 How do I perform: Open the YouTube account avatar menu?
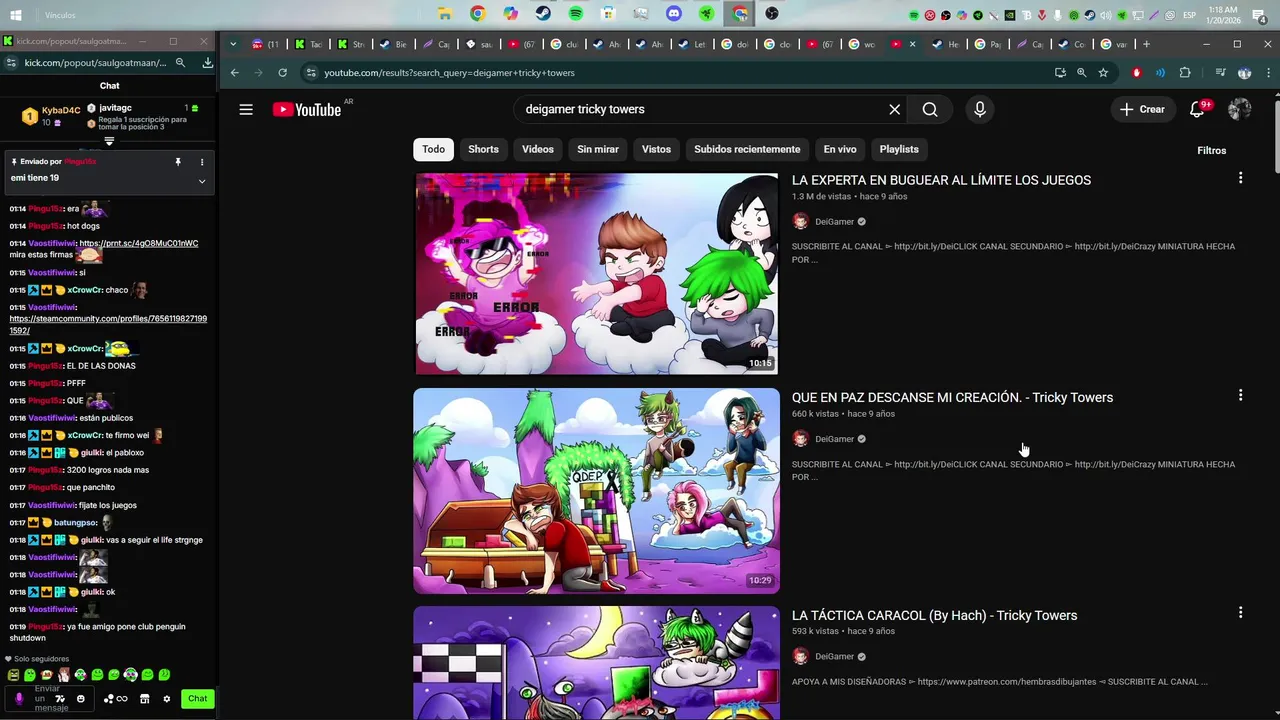tap(1240, 110)
